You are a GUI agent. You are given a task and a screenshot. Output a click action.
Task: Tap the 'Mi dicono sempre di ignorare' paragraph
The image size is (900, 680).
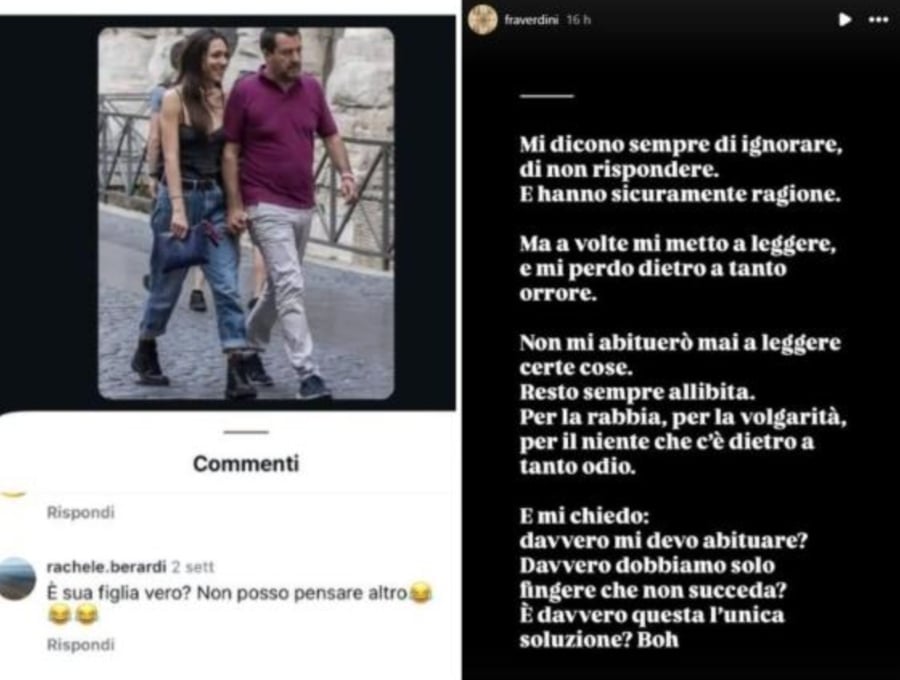tap(681, 169)
